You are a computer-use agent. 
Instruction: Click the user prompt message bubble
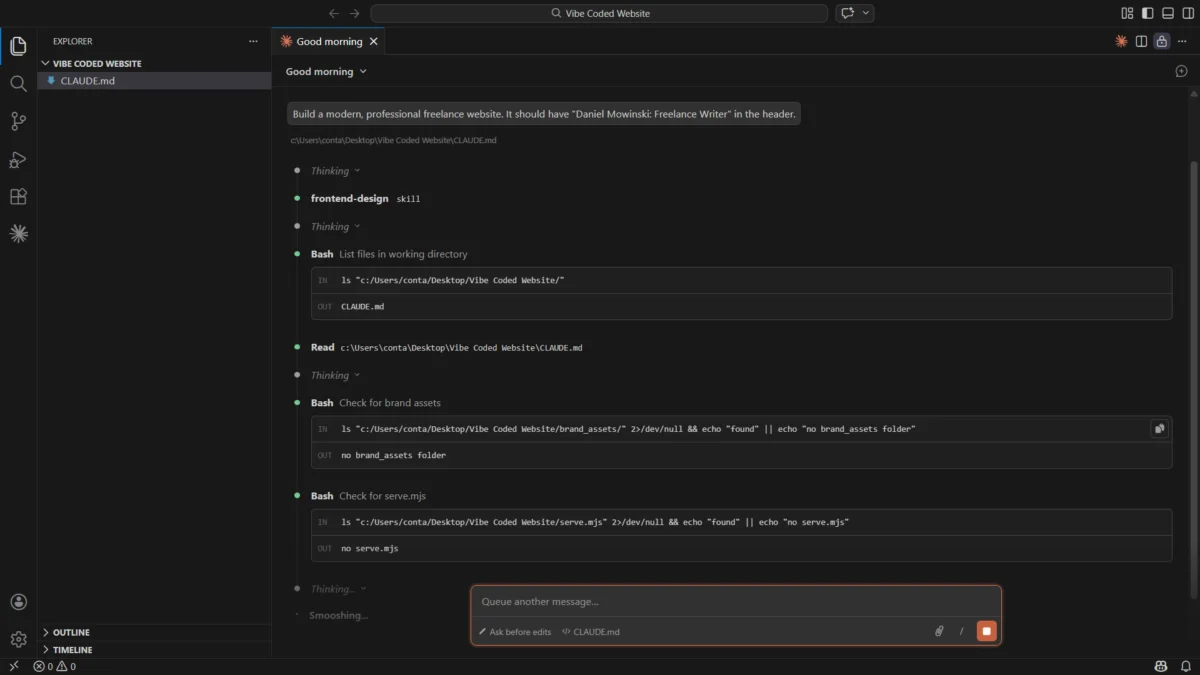544,114
